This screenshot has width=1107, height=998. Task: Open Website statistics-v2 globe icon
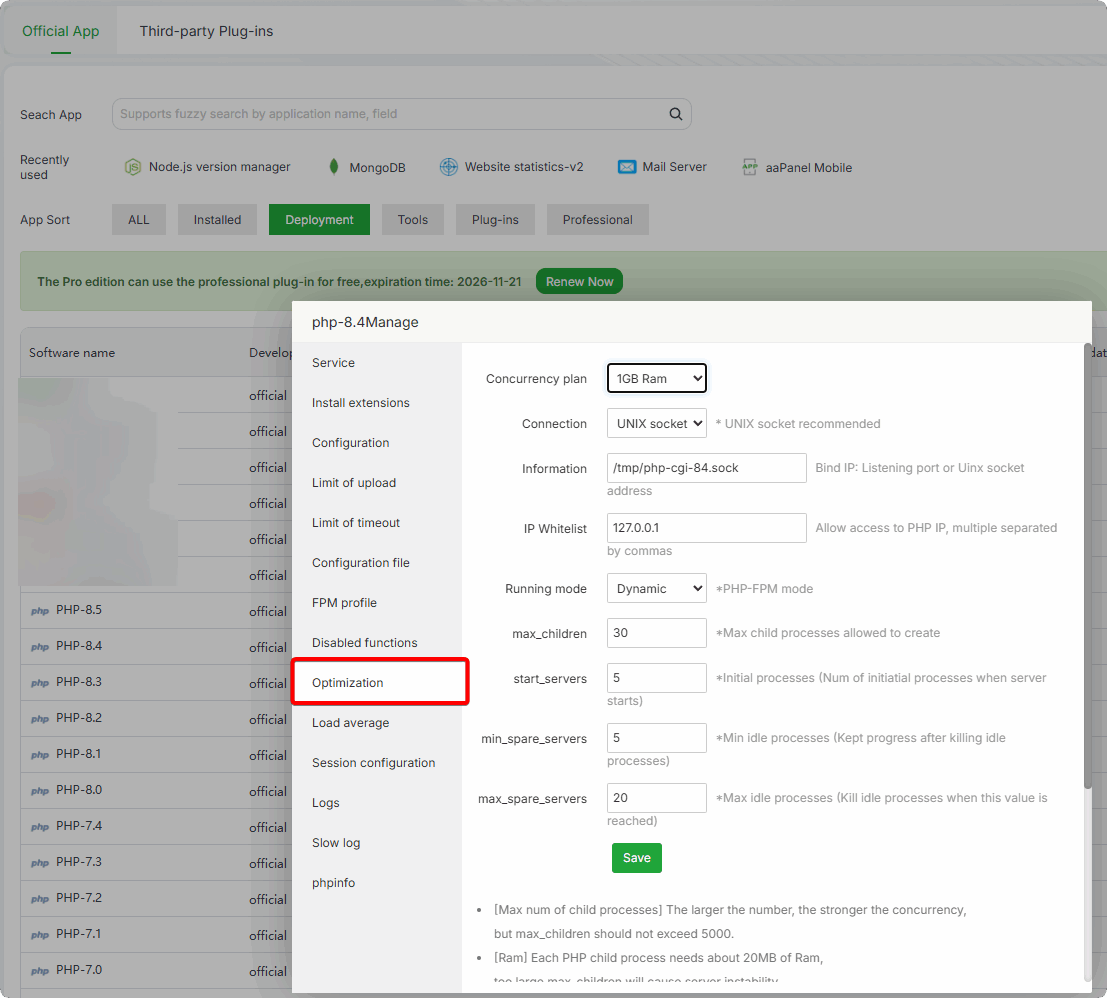pos(449,167)
